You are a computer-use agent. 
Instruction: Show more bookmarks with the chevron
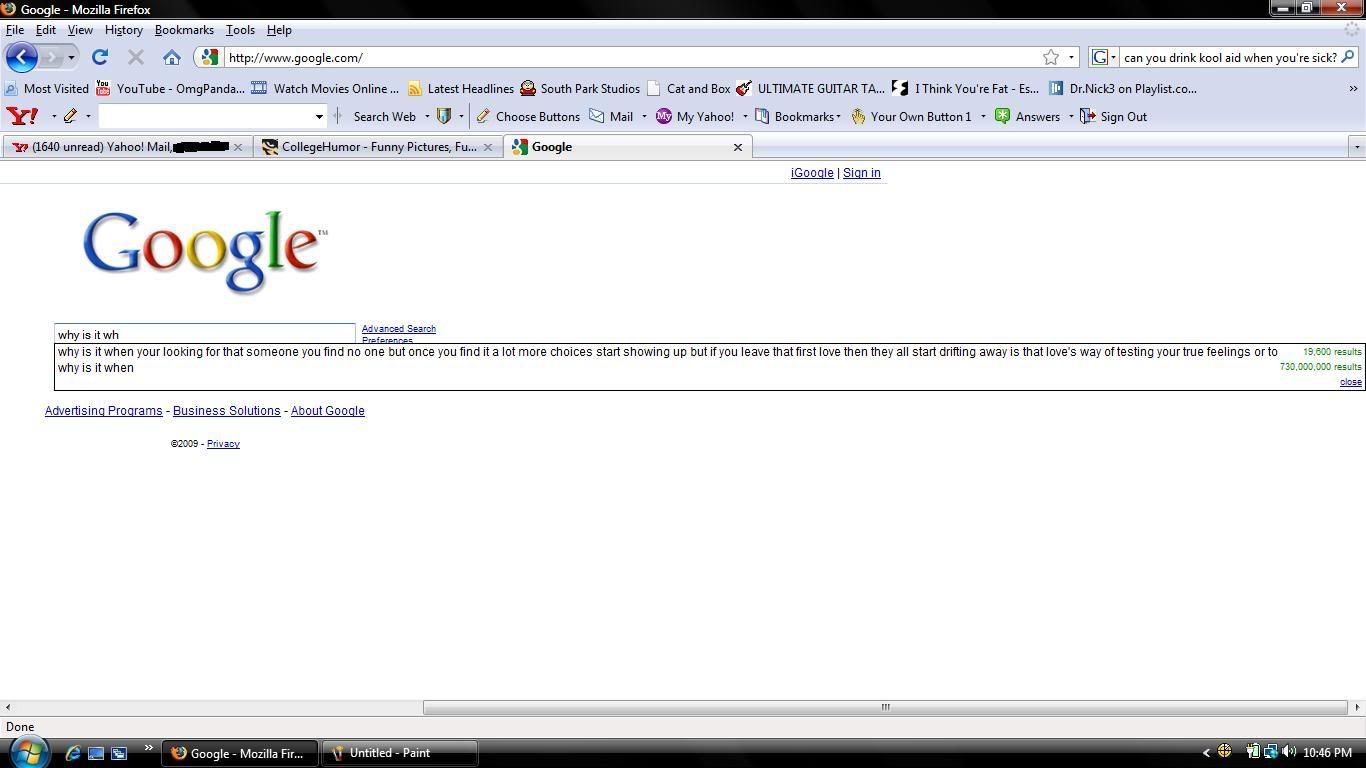tap(1353, 88)
